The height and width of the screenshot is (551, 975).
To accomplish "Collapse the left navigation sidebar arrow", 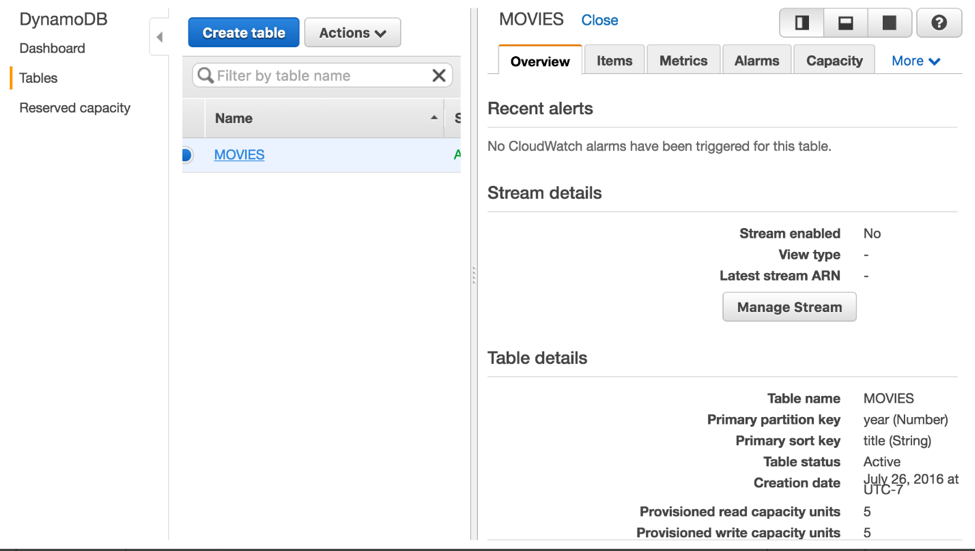I will 160,37.
